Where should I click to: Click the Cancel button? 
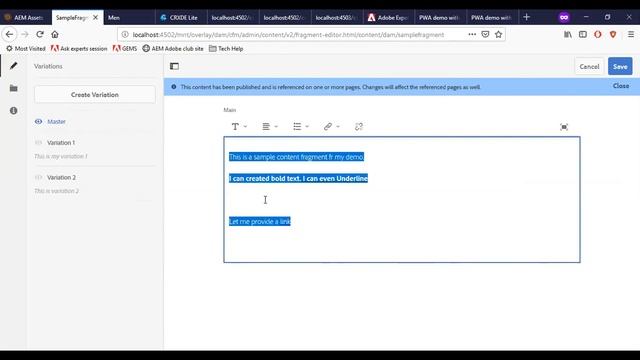(x=589, y=66)
